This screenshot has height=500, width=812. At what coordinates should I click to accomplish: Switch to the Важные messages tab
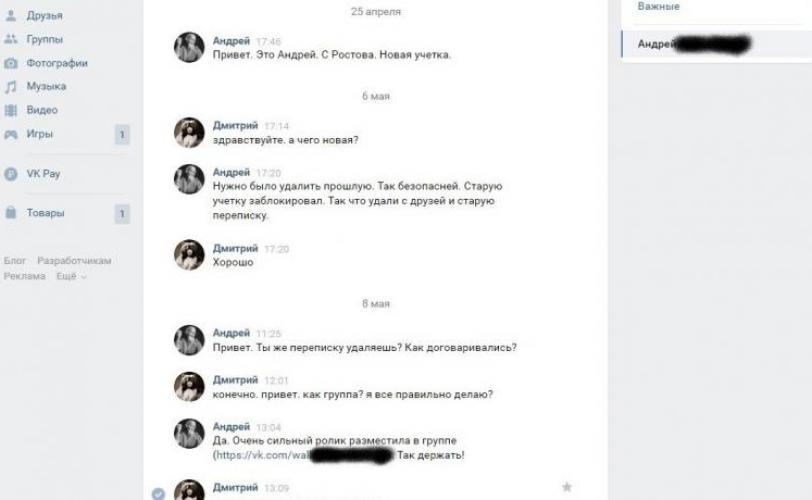(x=658, y=7)
